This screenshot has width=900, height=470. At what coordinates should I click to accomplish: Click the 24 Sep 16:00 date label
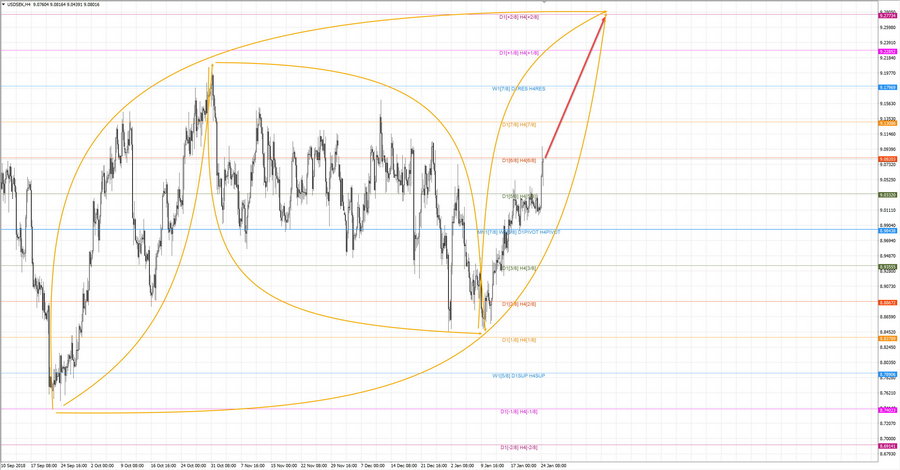click(x=73, y=465)
